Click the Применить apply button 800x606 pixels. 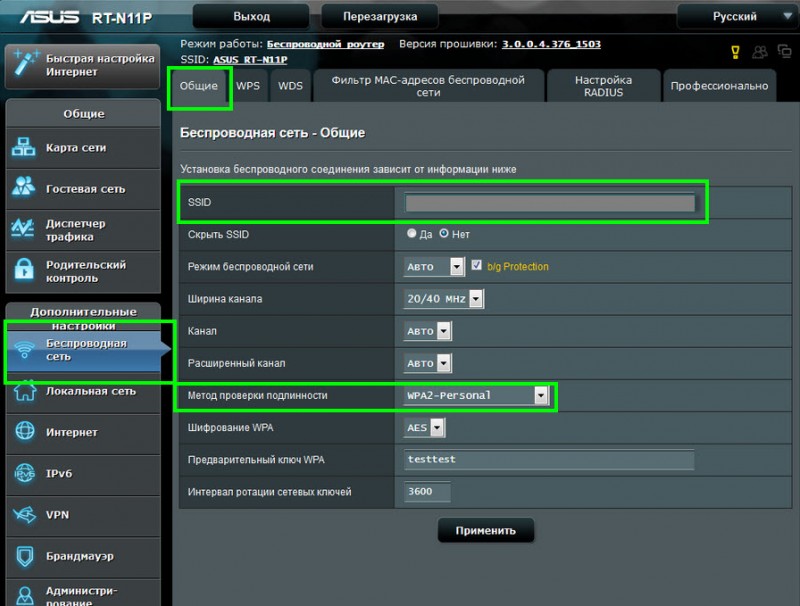point(486,531)
